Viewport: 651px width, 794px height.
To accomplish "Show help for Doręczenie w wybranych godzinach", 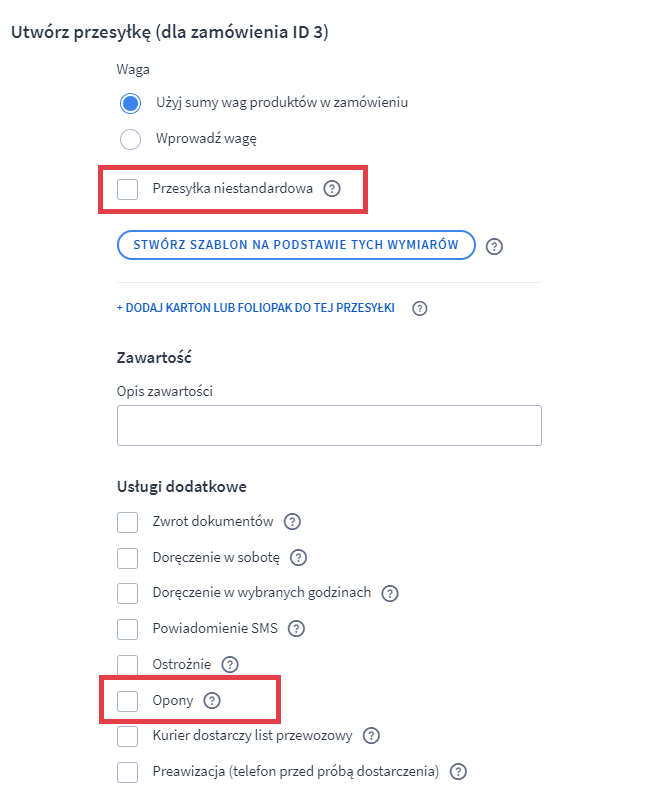I will click(x=390, y=593).
